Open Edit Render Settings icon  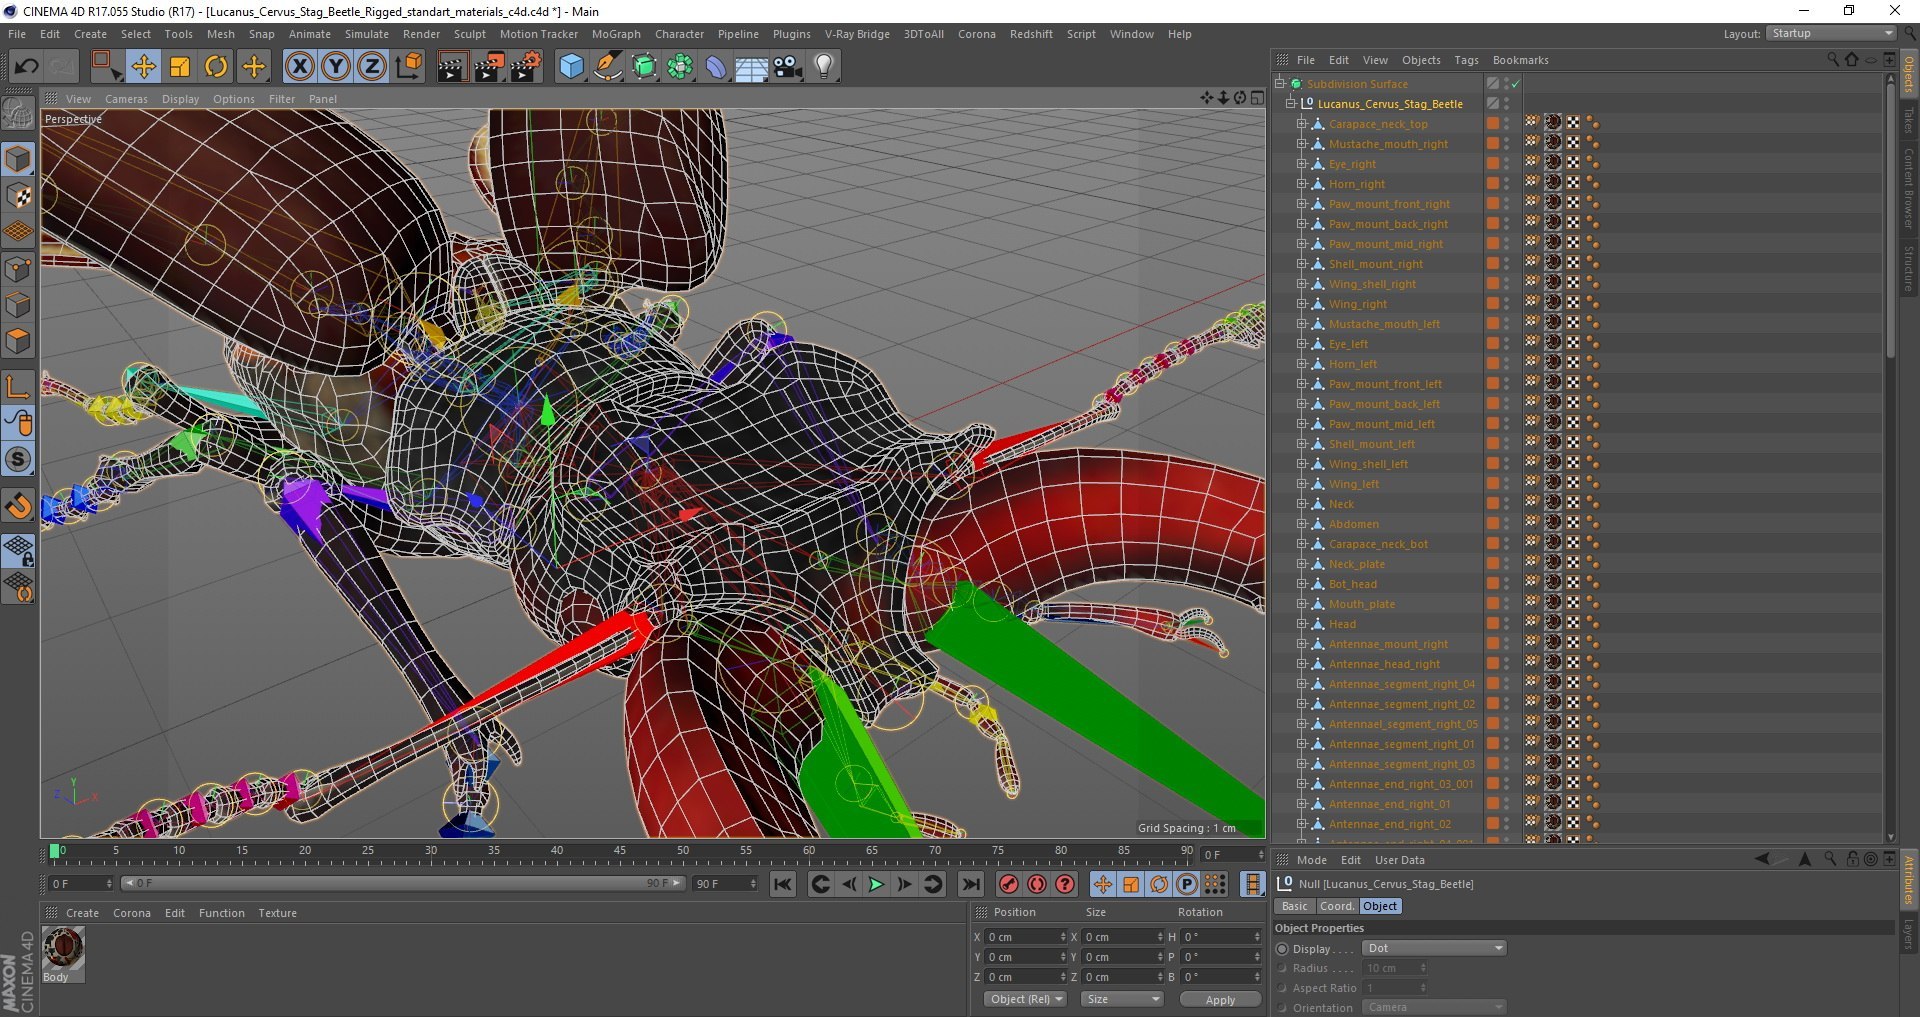coord(526,67)
